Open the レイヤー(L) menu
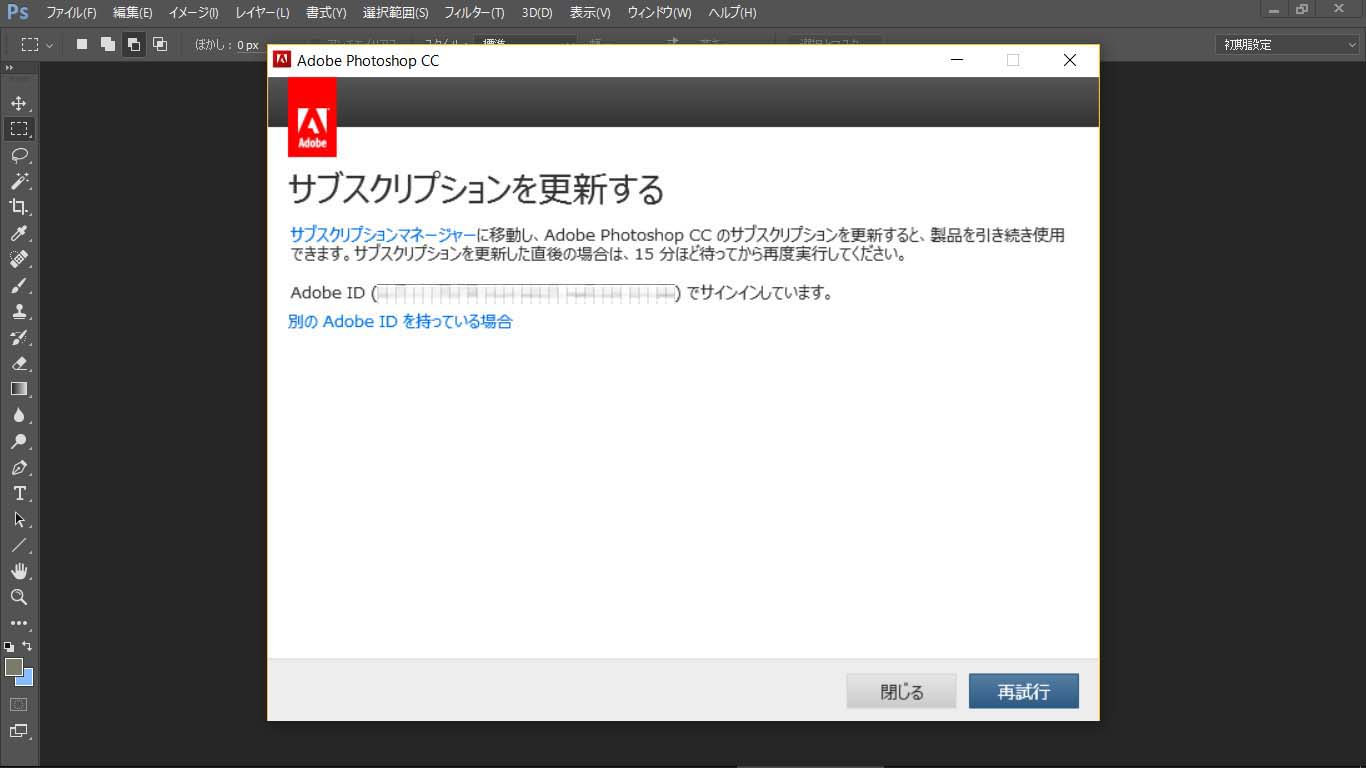Image resolution: width=1366 pixels, height=768 pixels. (262, 13)
